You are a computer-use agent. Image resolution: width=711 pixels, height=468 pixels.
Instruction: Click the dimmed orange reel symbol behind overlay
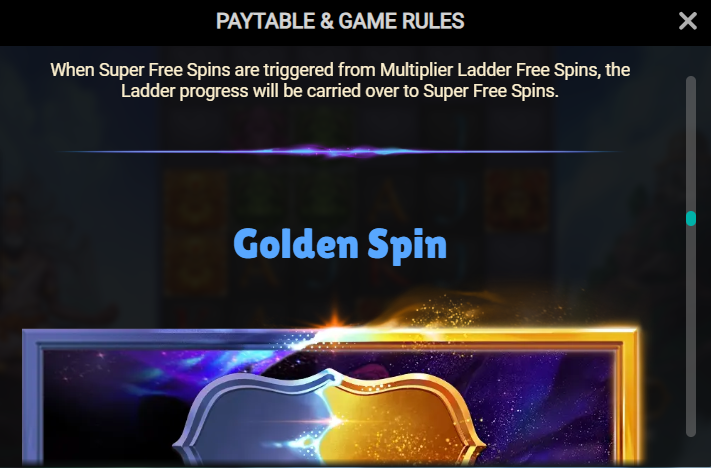point(517,200)
